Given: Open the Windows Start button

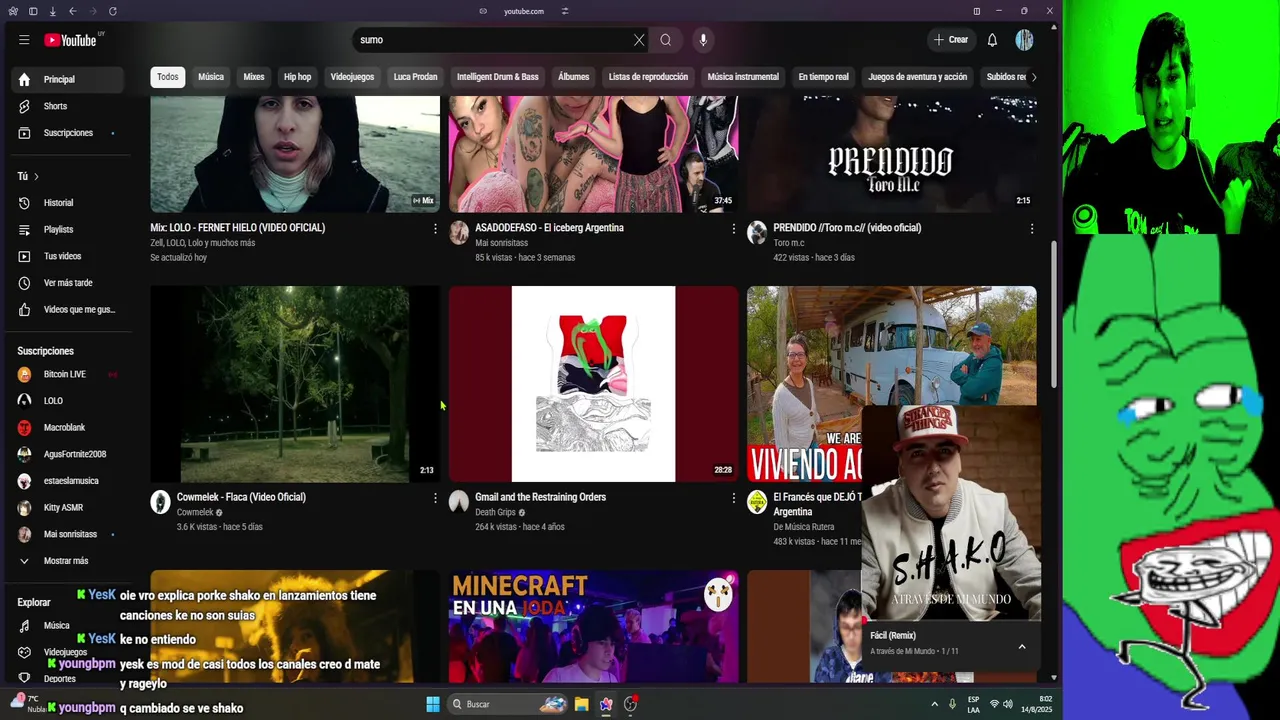Looking at the screenshot, I should click(433, 704).
